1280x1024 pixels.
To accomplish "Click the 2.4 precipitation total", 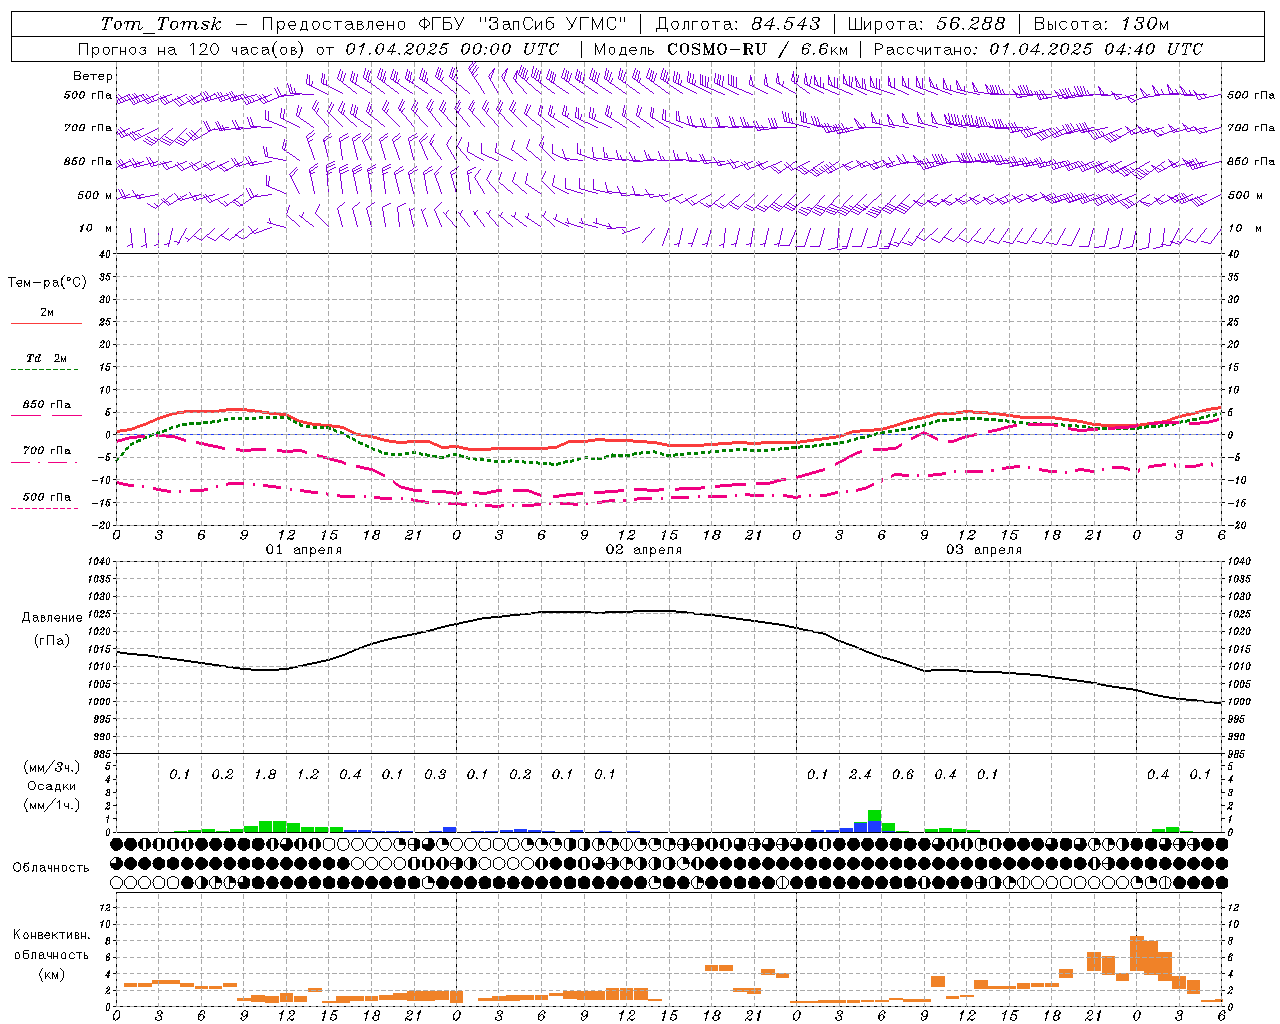I will pos(860,775).
